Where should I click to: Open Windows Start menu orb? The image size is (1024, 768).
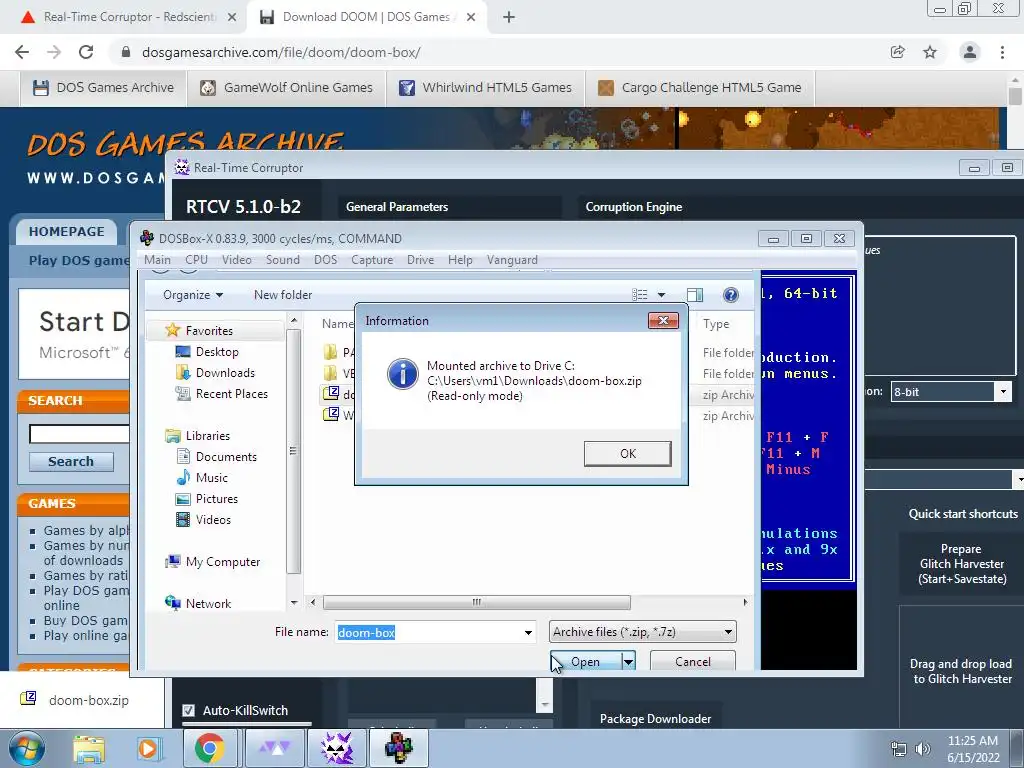[x=26, y=748]
